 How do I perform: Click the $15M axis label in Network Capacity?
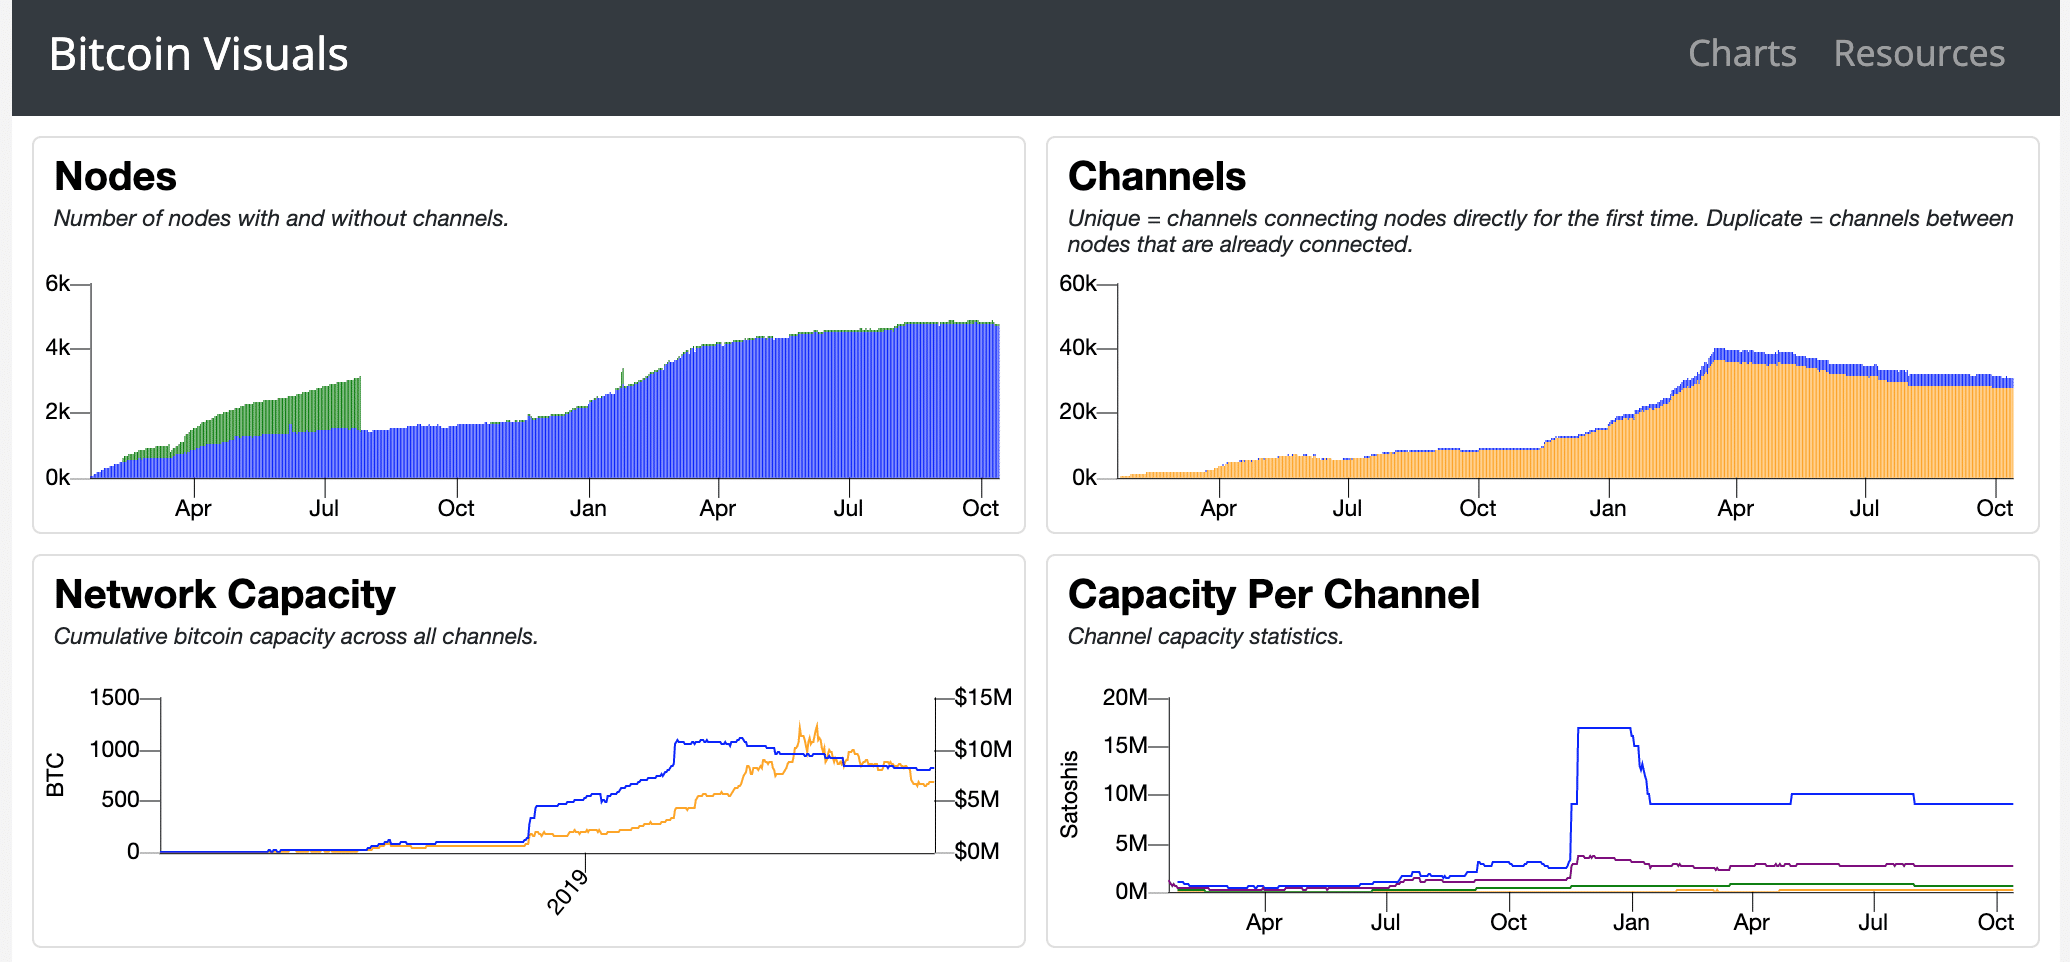(x=983, y=697)
